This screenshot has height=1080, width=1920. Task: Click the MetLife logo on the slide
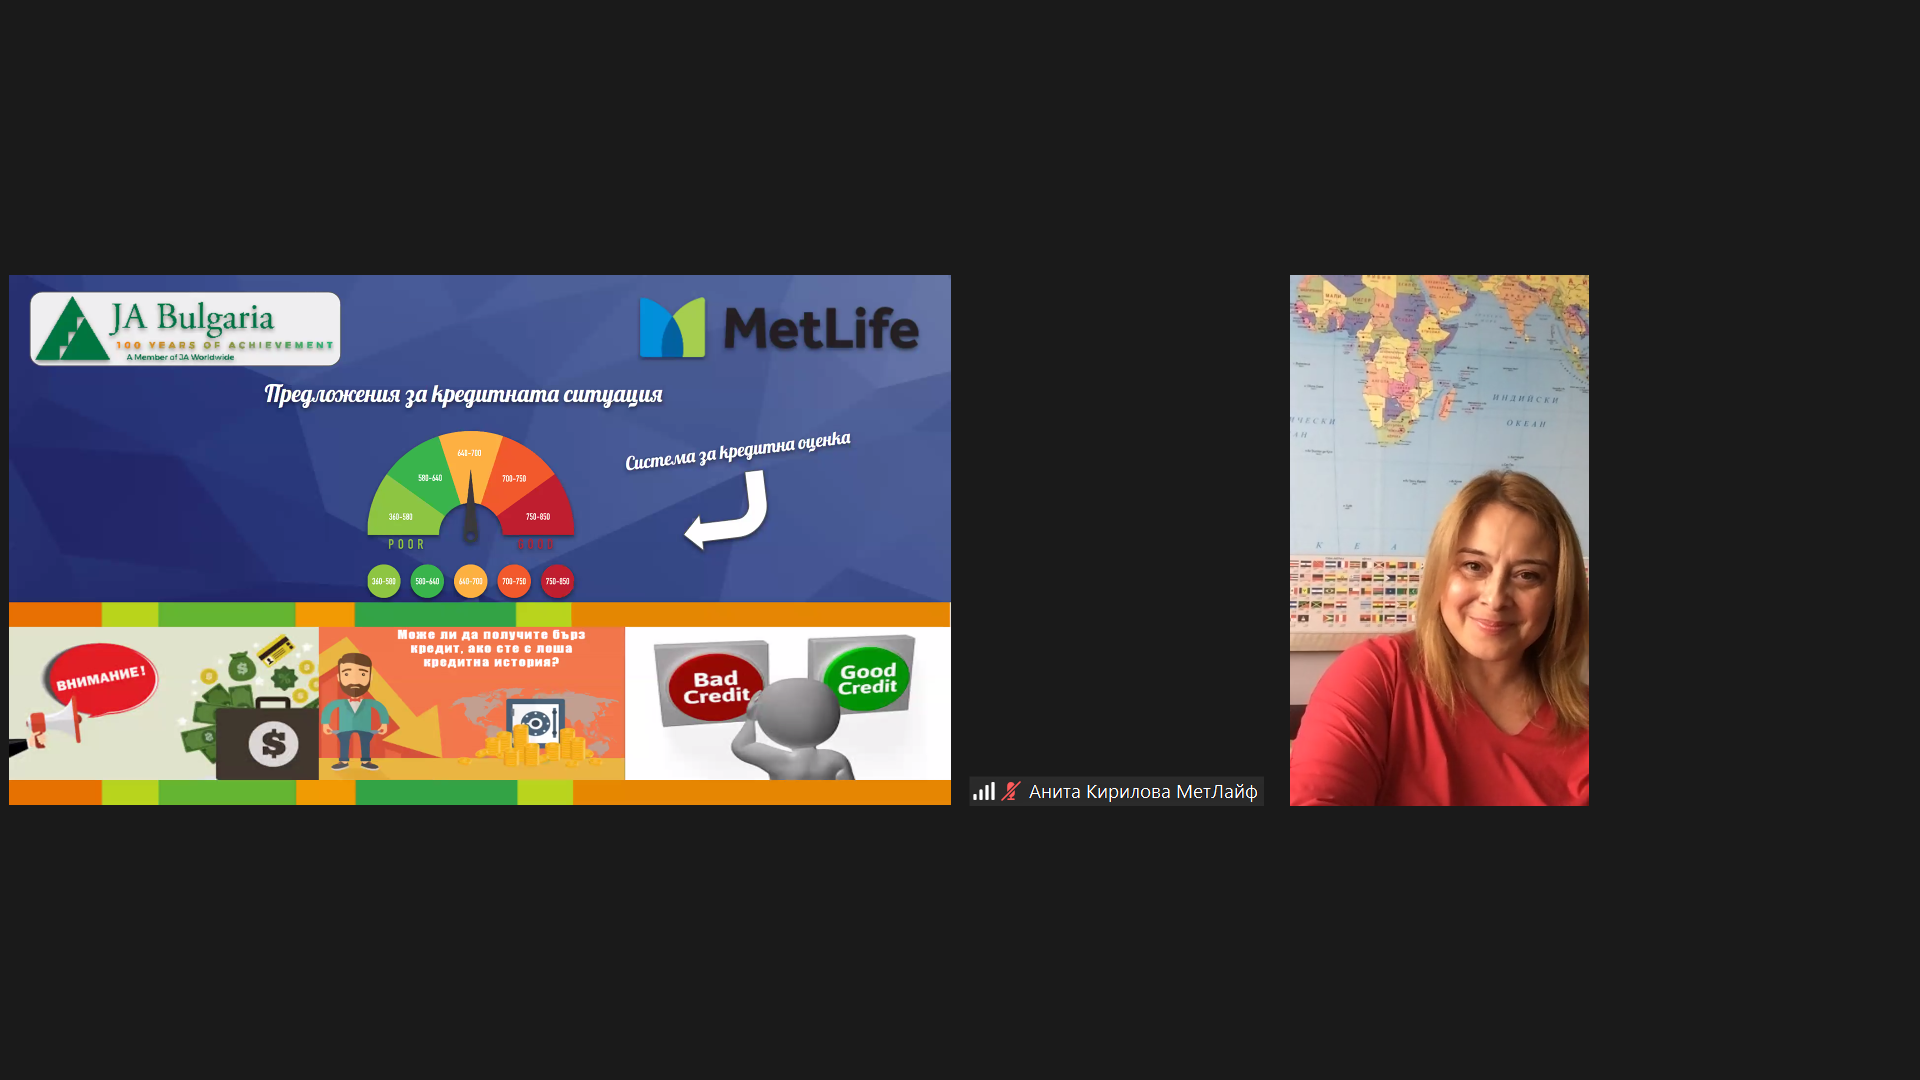778,328
